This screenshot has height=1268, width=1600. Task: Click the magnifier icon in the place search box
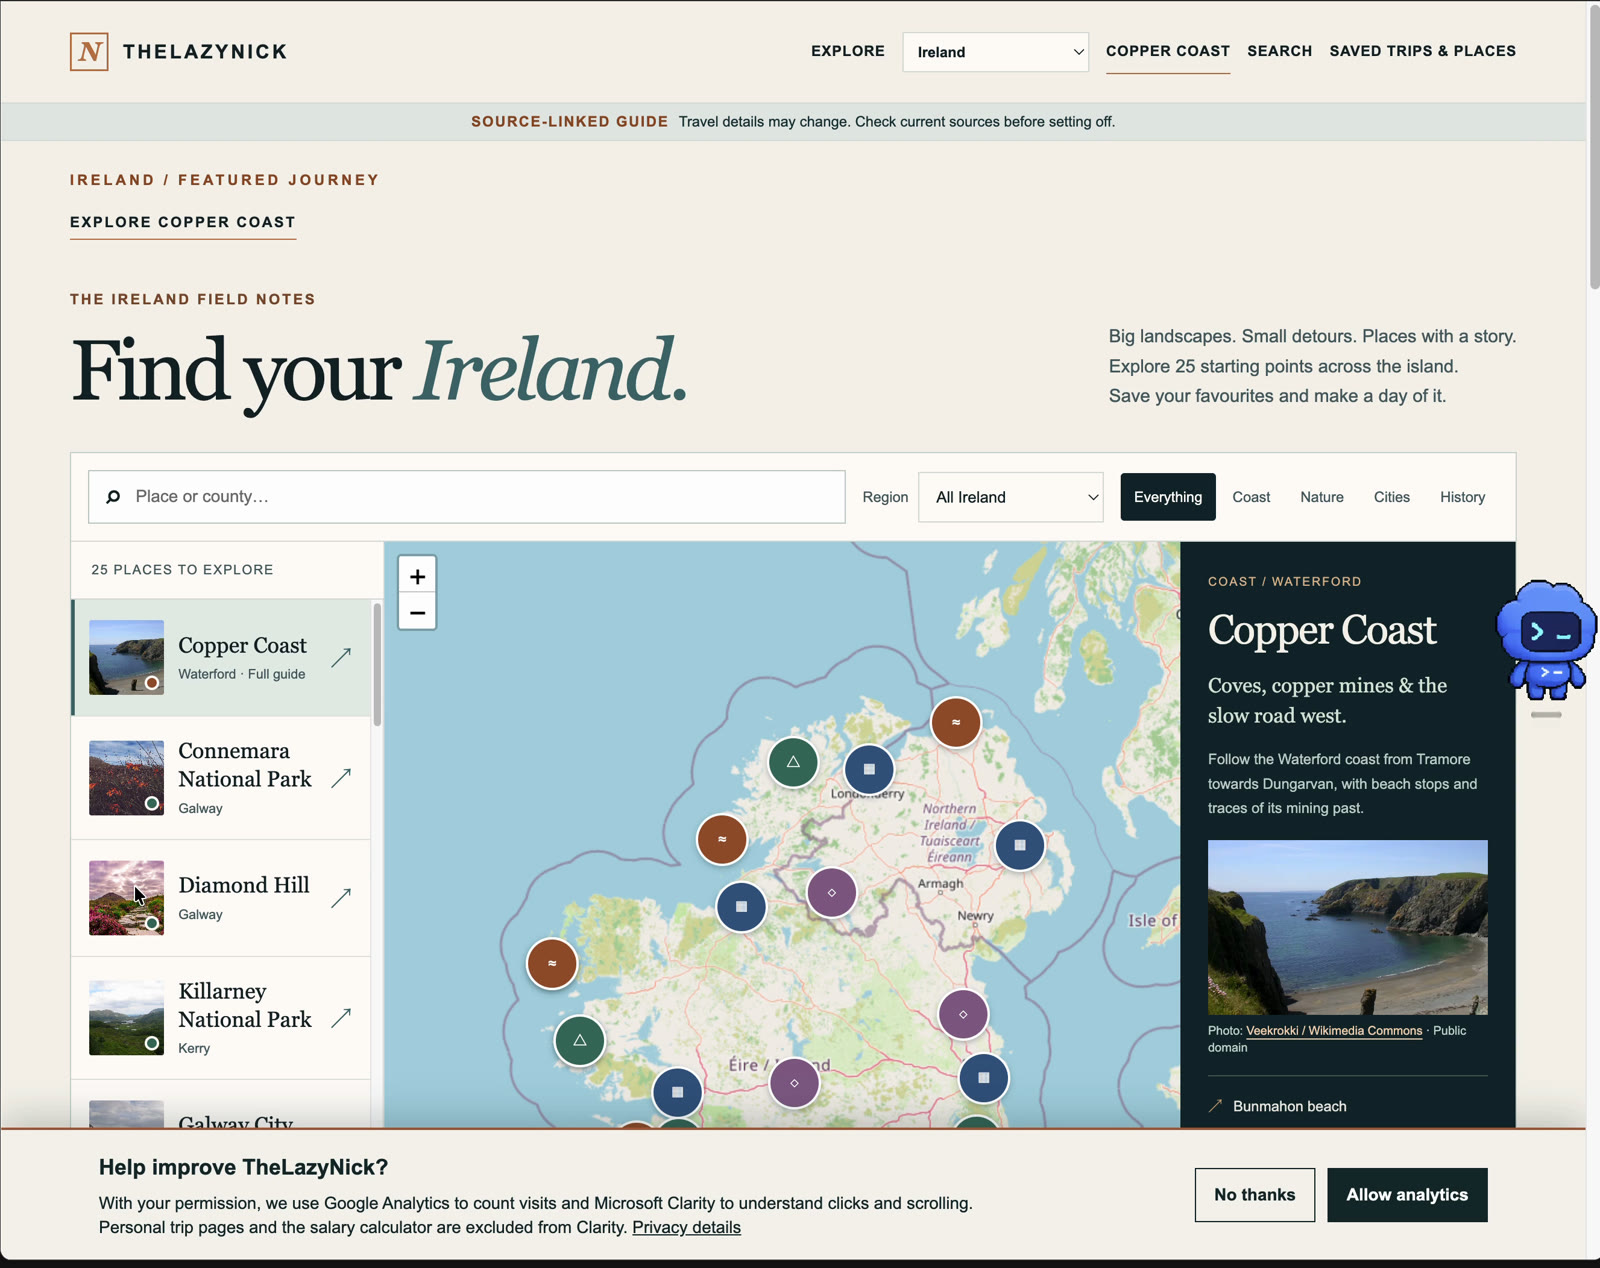point(113,497)
